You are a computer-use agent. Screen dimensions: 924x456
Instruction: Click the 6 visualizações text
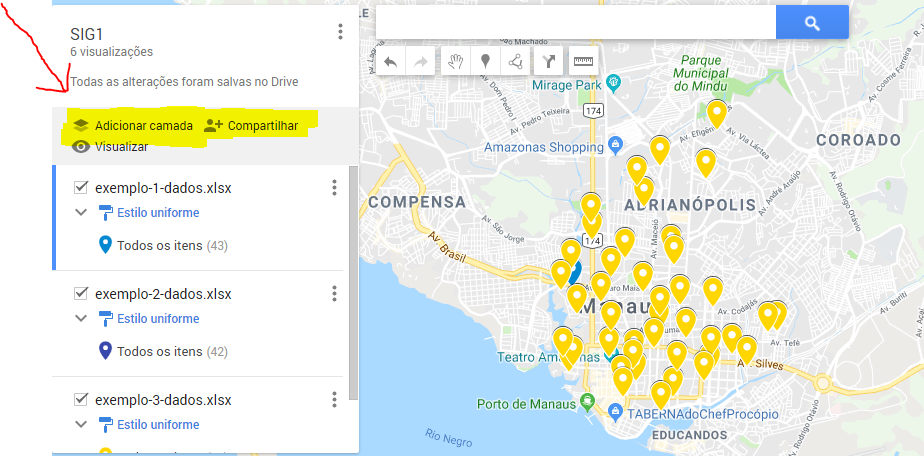click(x=111, y=52)
